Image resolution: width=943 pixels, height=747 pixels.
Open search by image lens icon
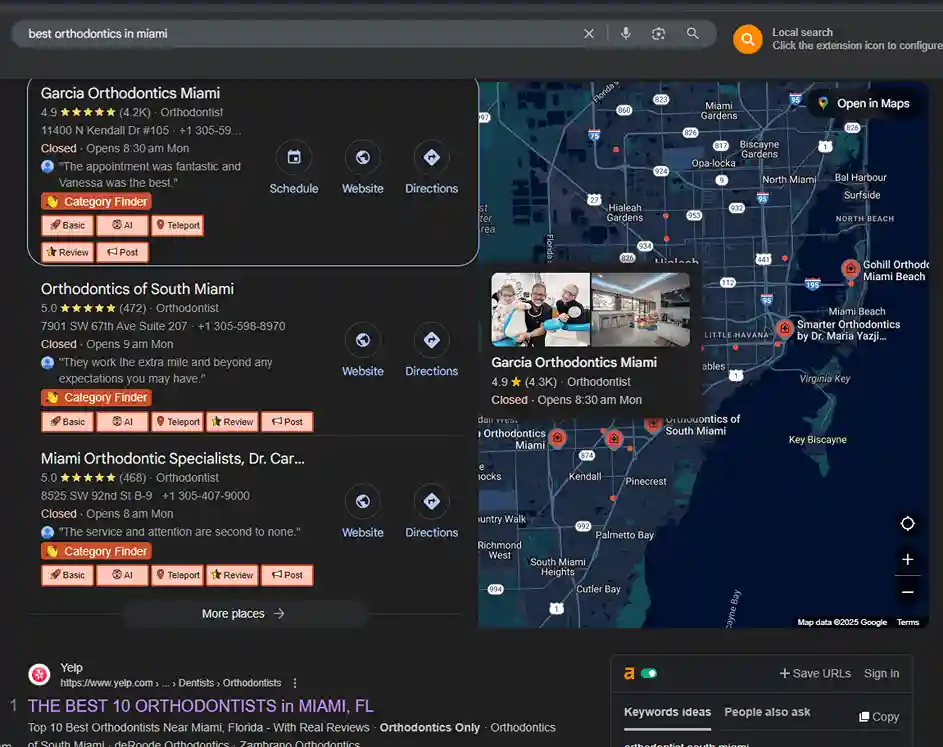[658, 34]
